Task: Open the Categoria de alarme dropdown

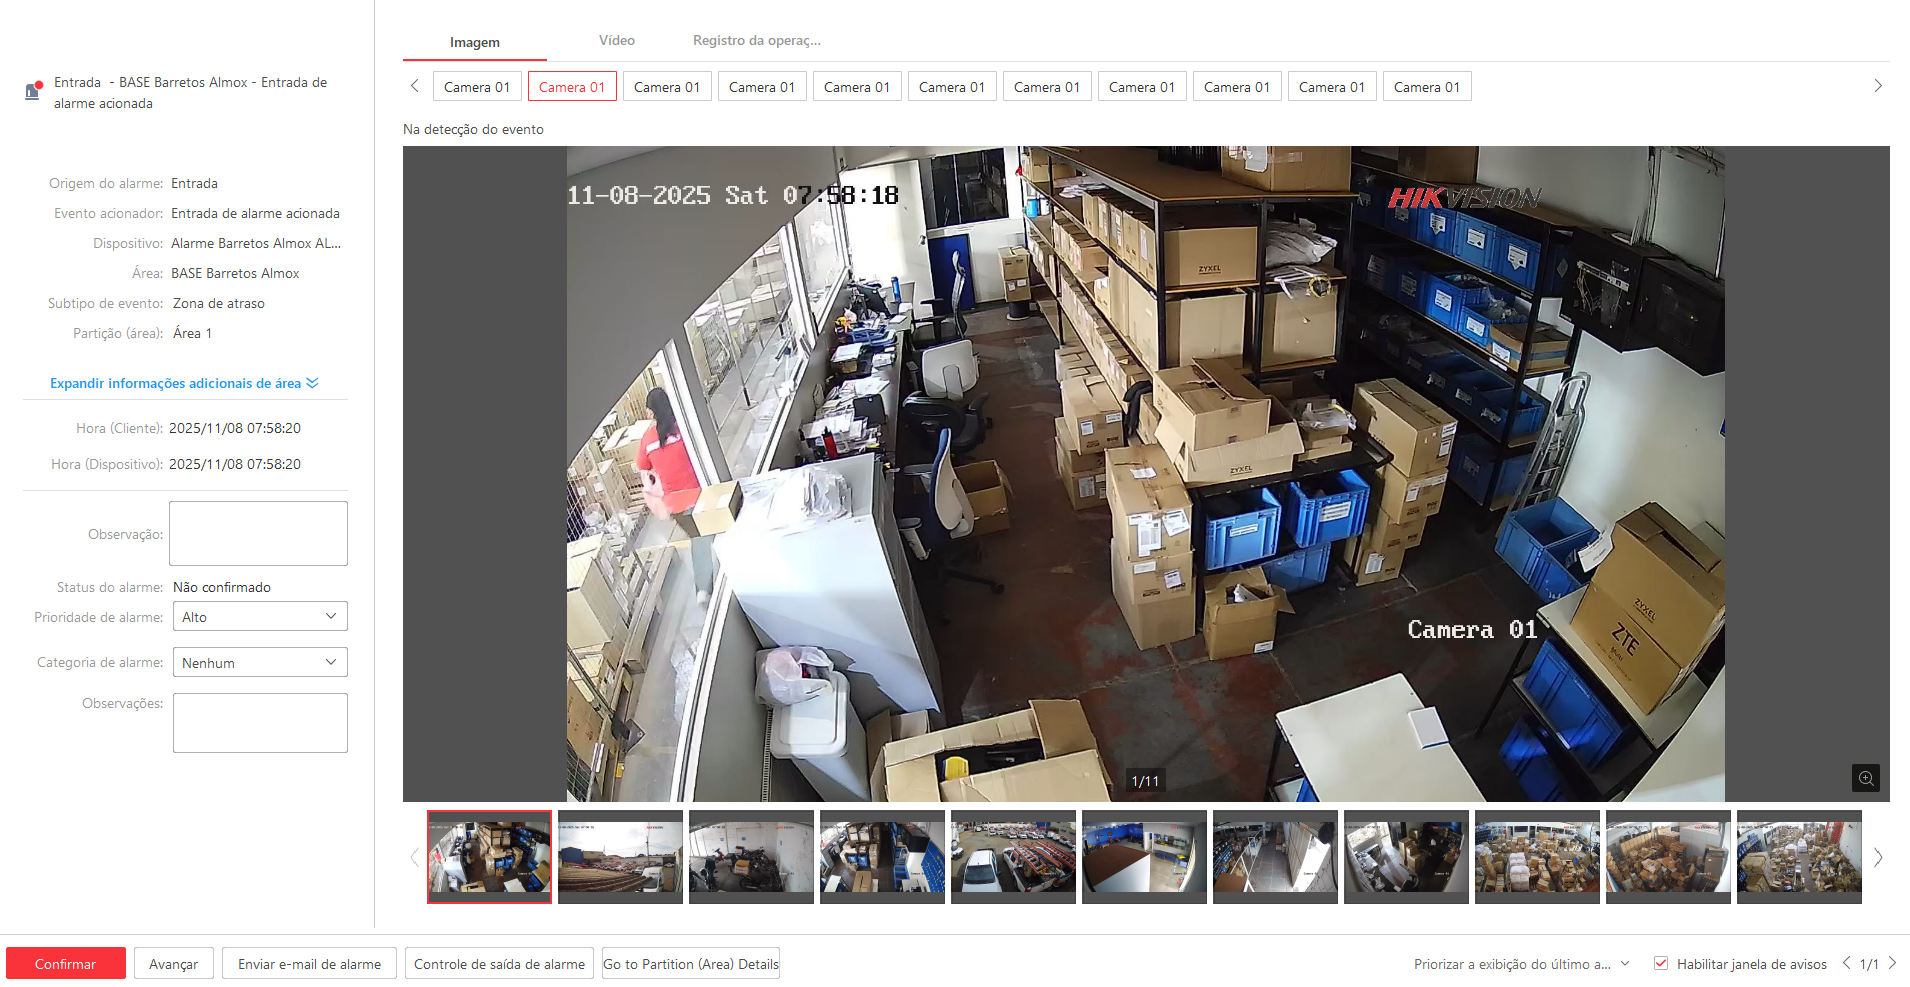Action: [260, 663]
